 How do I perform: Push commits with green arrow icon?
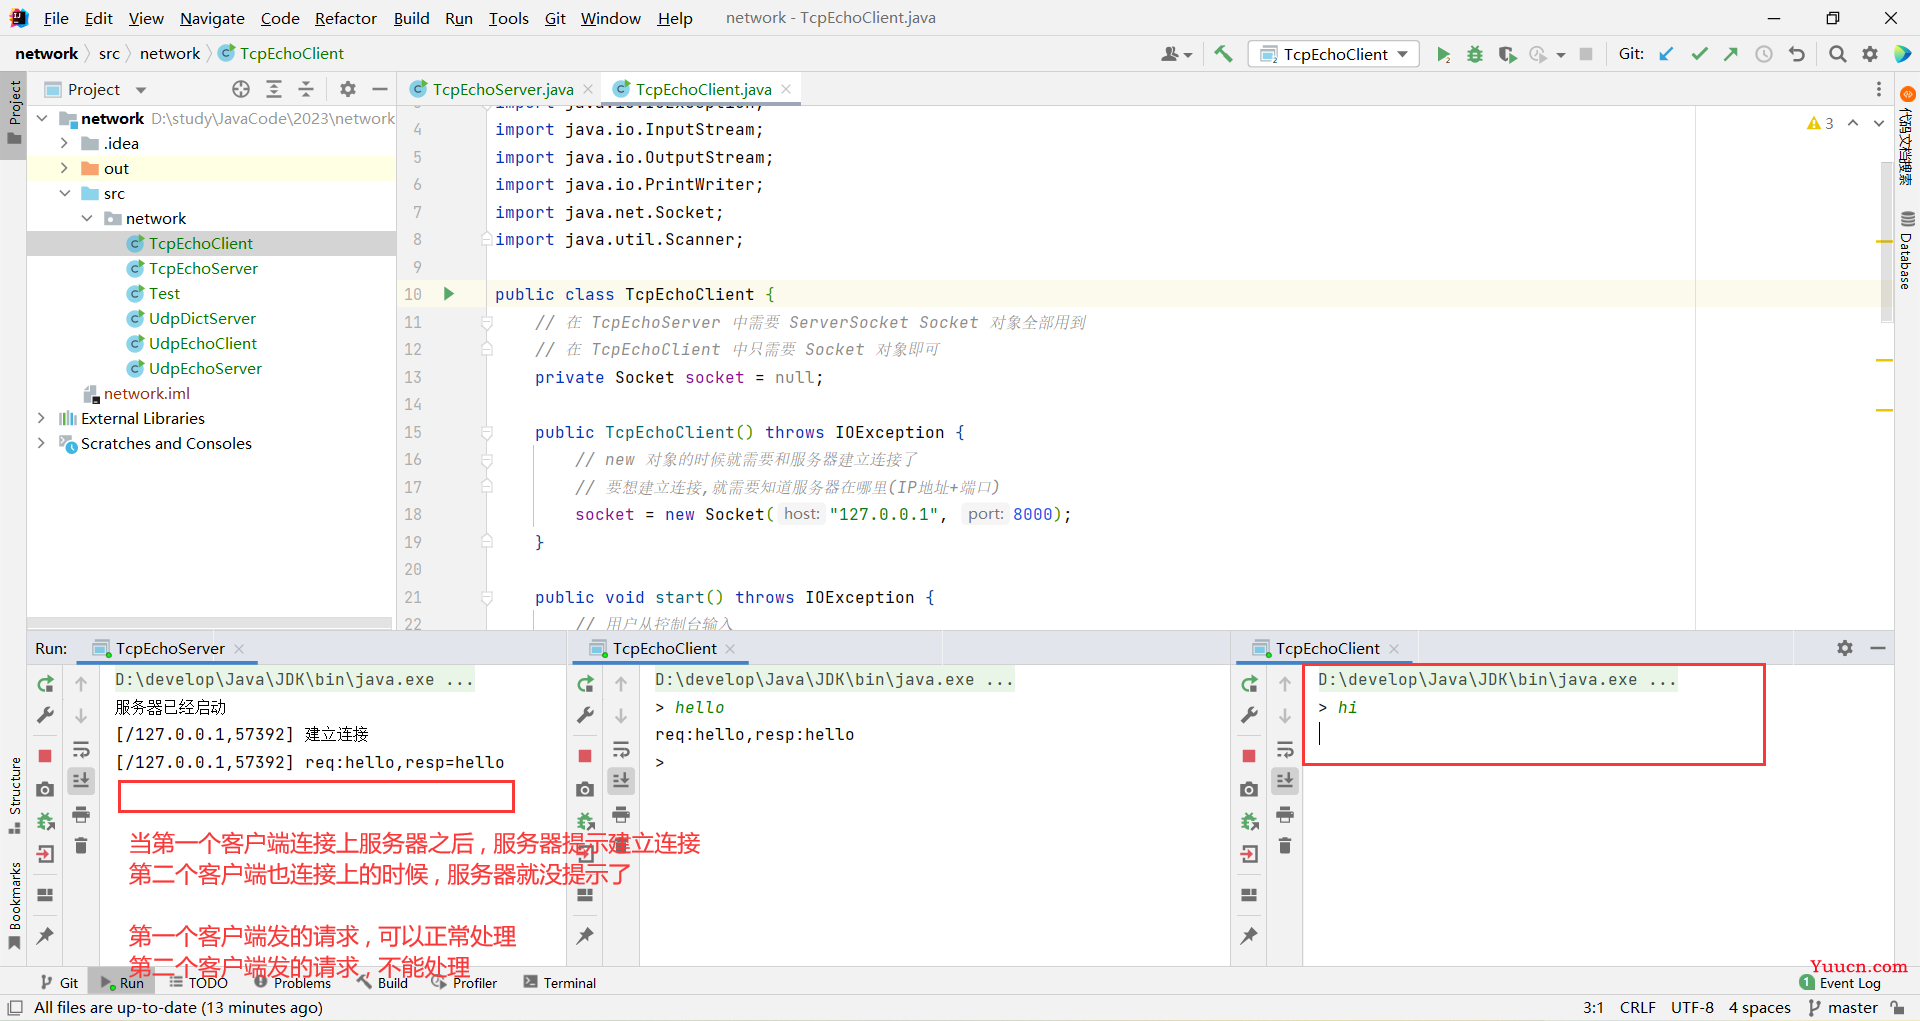point(1731,54)
